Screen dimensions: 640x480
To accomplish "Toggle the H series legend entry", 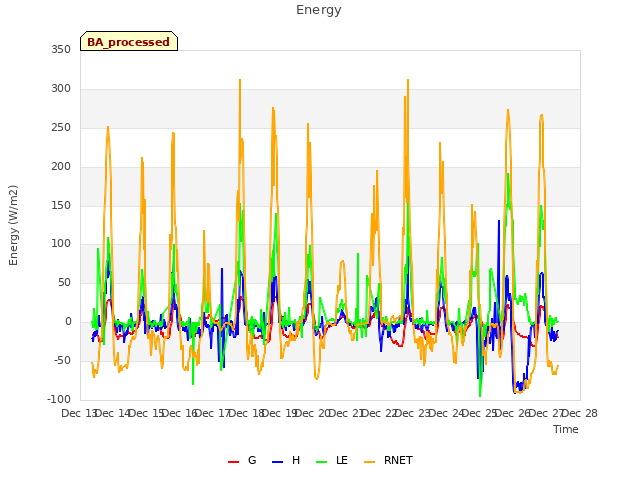I will [x=286, y=460].
